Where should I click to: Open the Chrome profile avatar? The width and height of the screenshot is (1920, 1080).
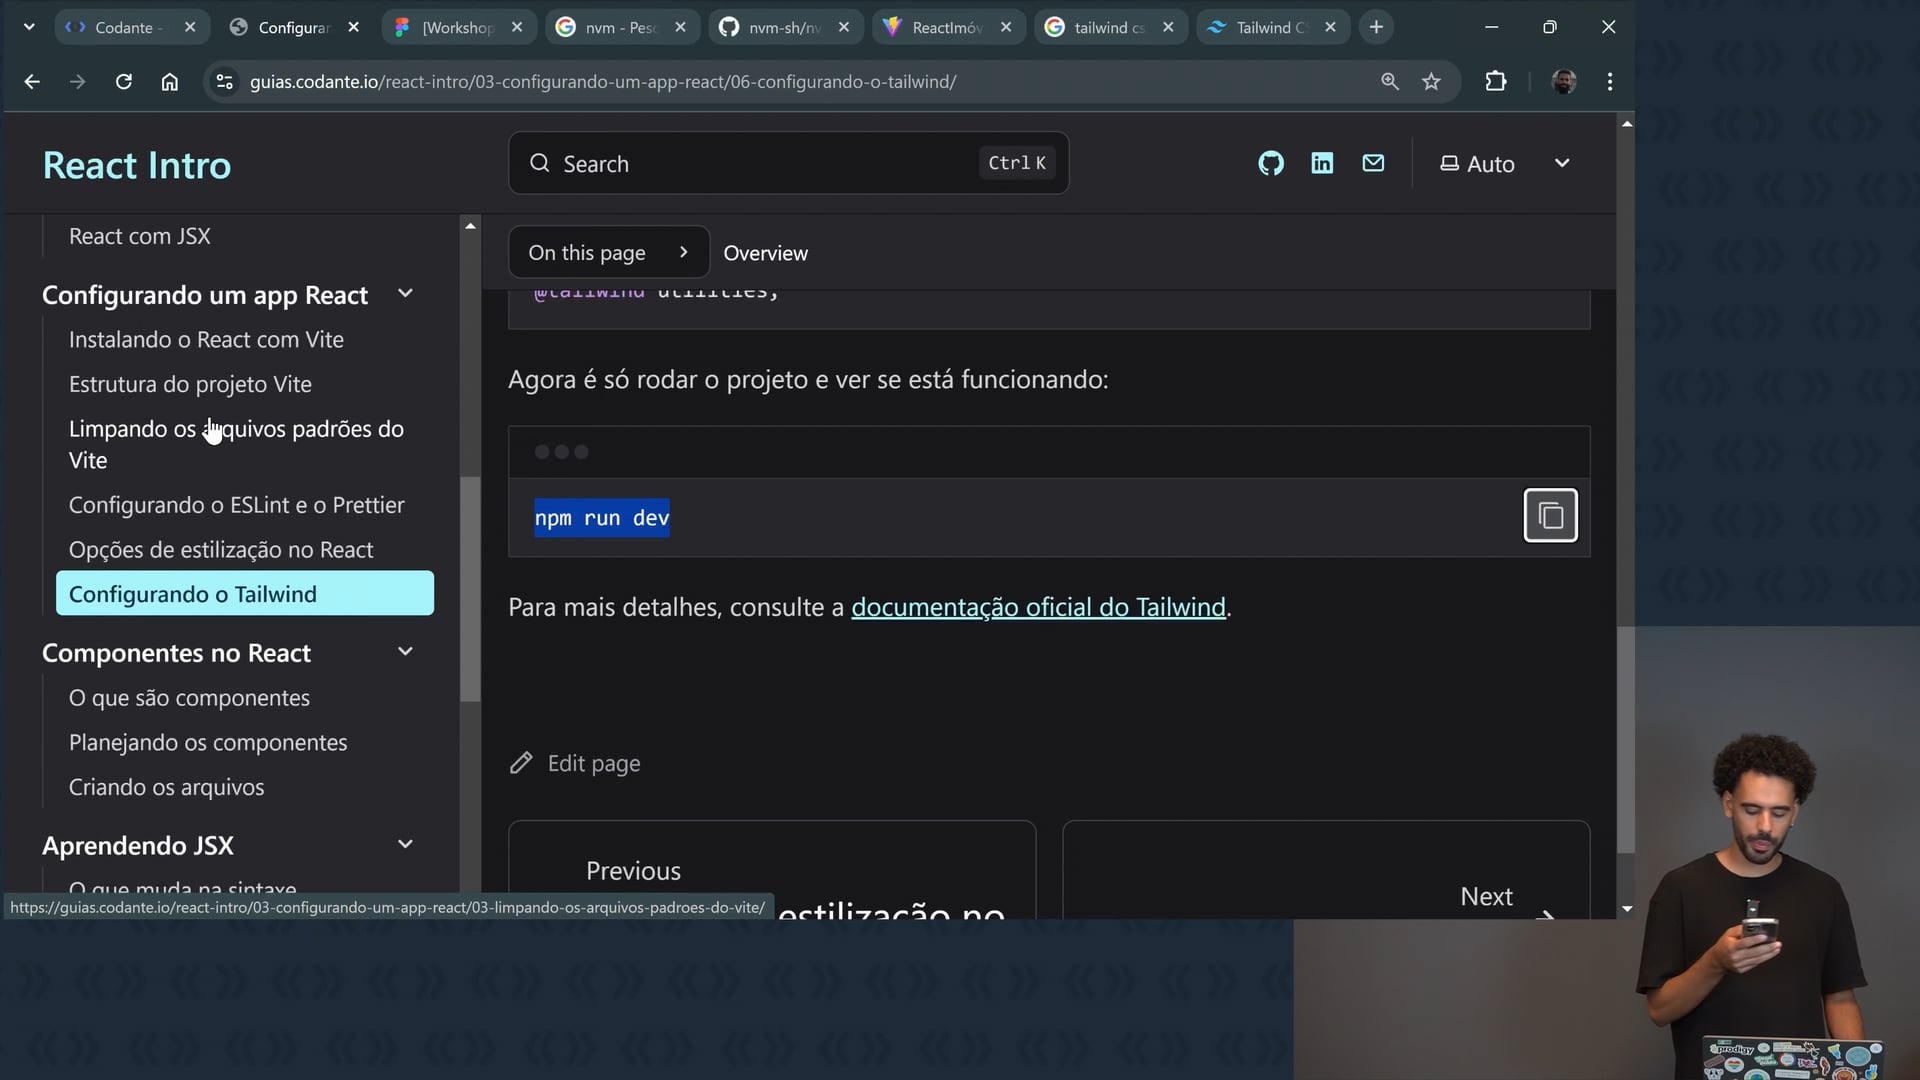point(1564,82)
